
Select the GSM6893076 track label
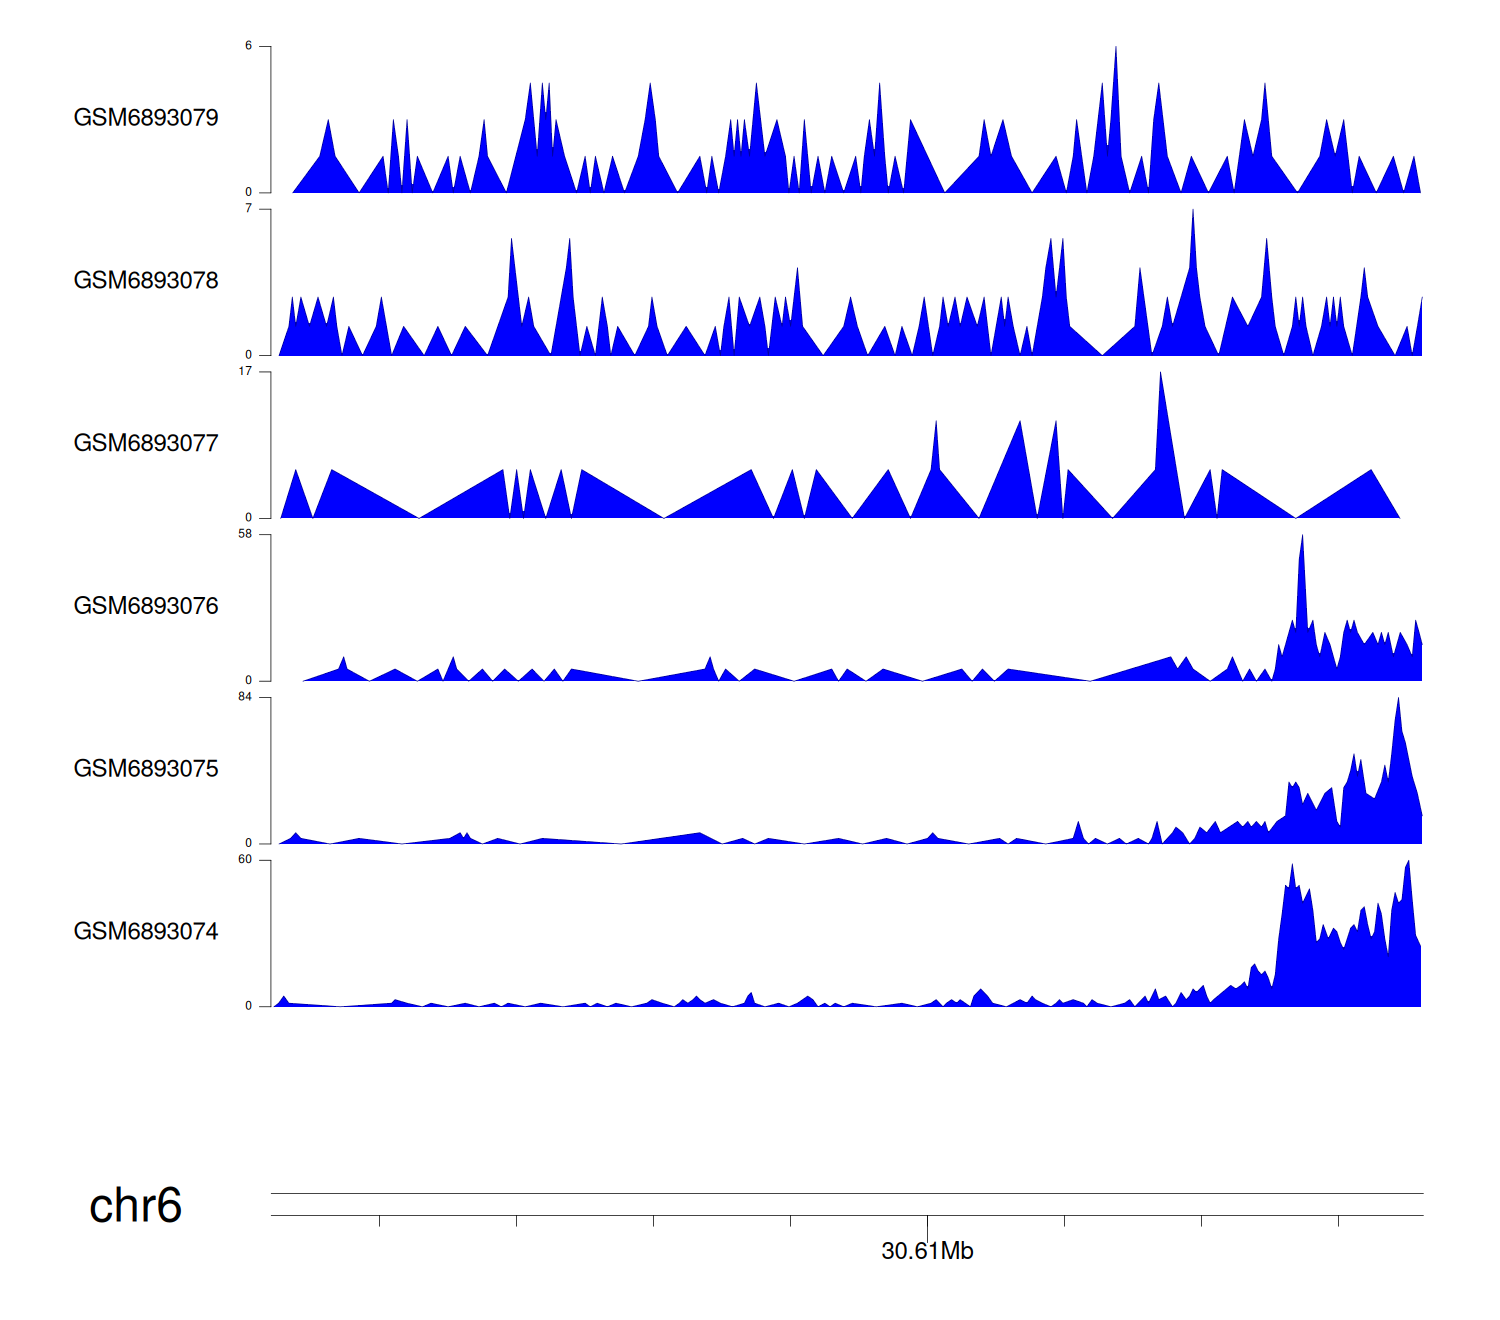tap(146, 606)
